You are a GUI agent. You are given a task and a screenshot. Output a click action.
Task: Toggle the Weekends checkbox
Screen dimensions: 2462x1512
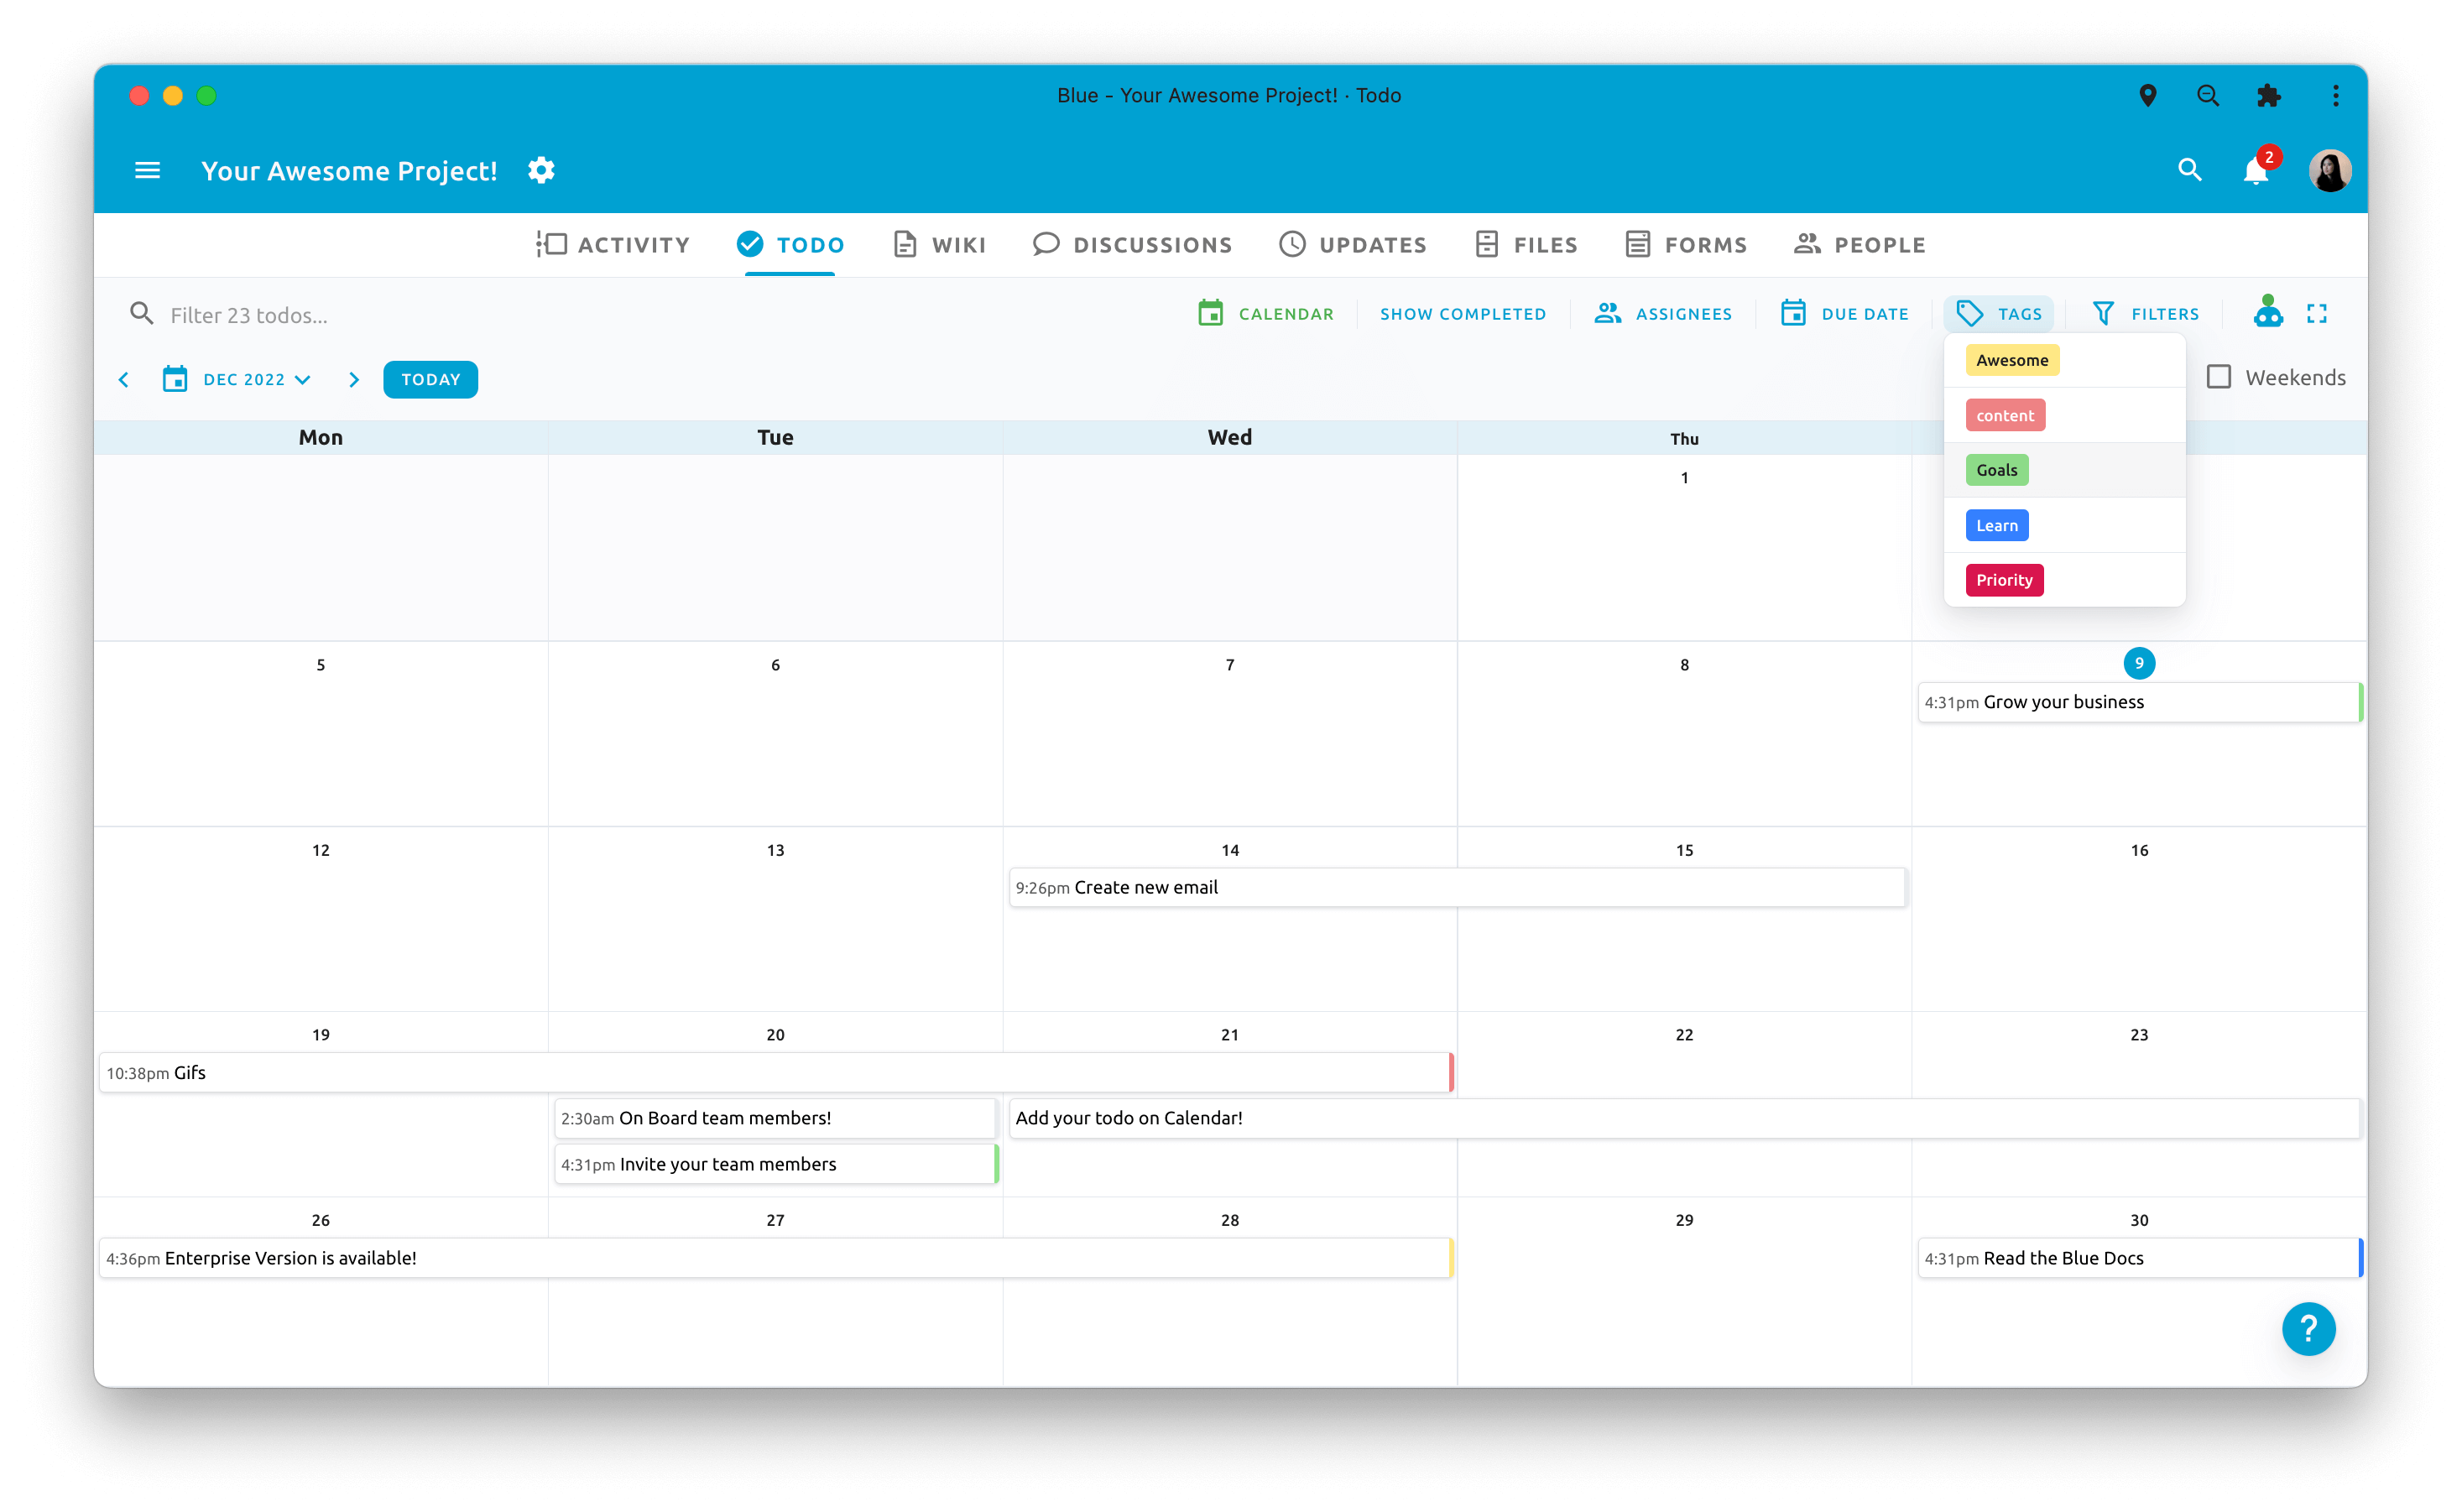point(2221,376)
